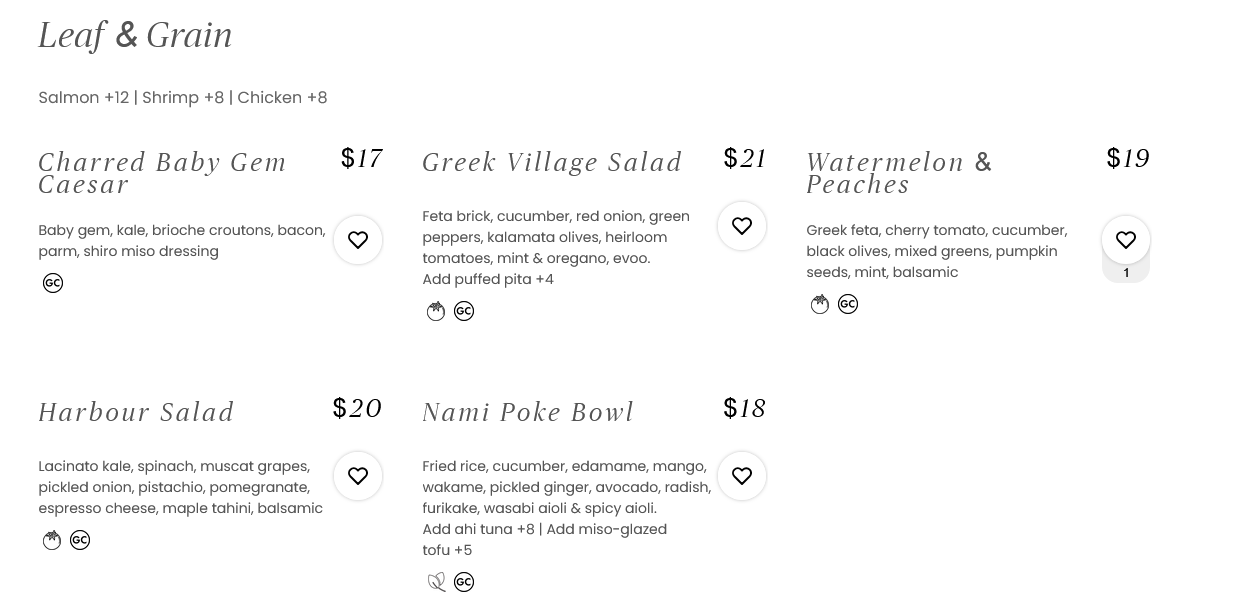This screenshot has width=1253, height=614.
Task: Open Nami Poke Bowl item title
Action: 528,412
